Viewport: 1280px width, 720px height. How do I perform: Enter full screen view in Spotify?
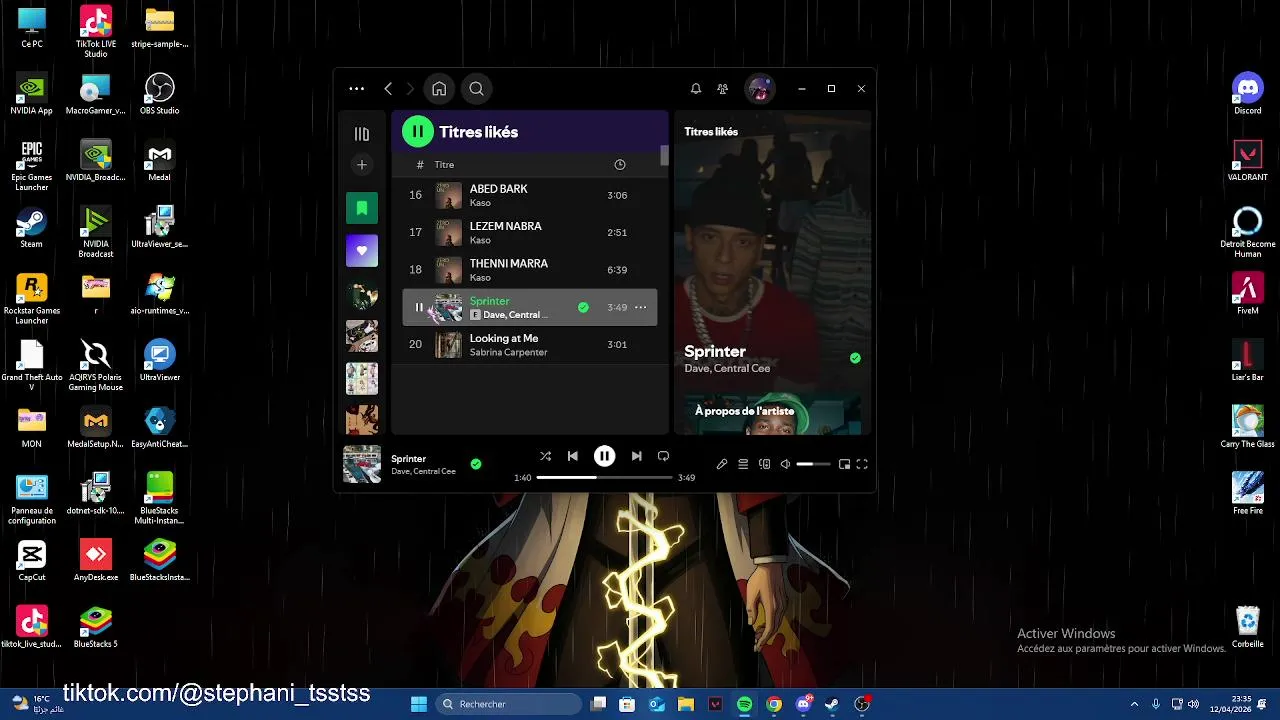[862, 464]
